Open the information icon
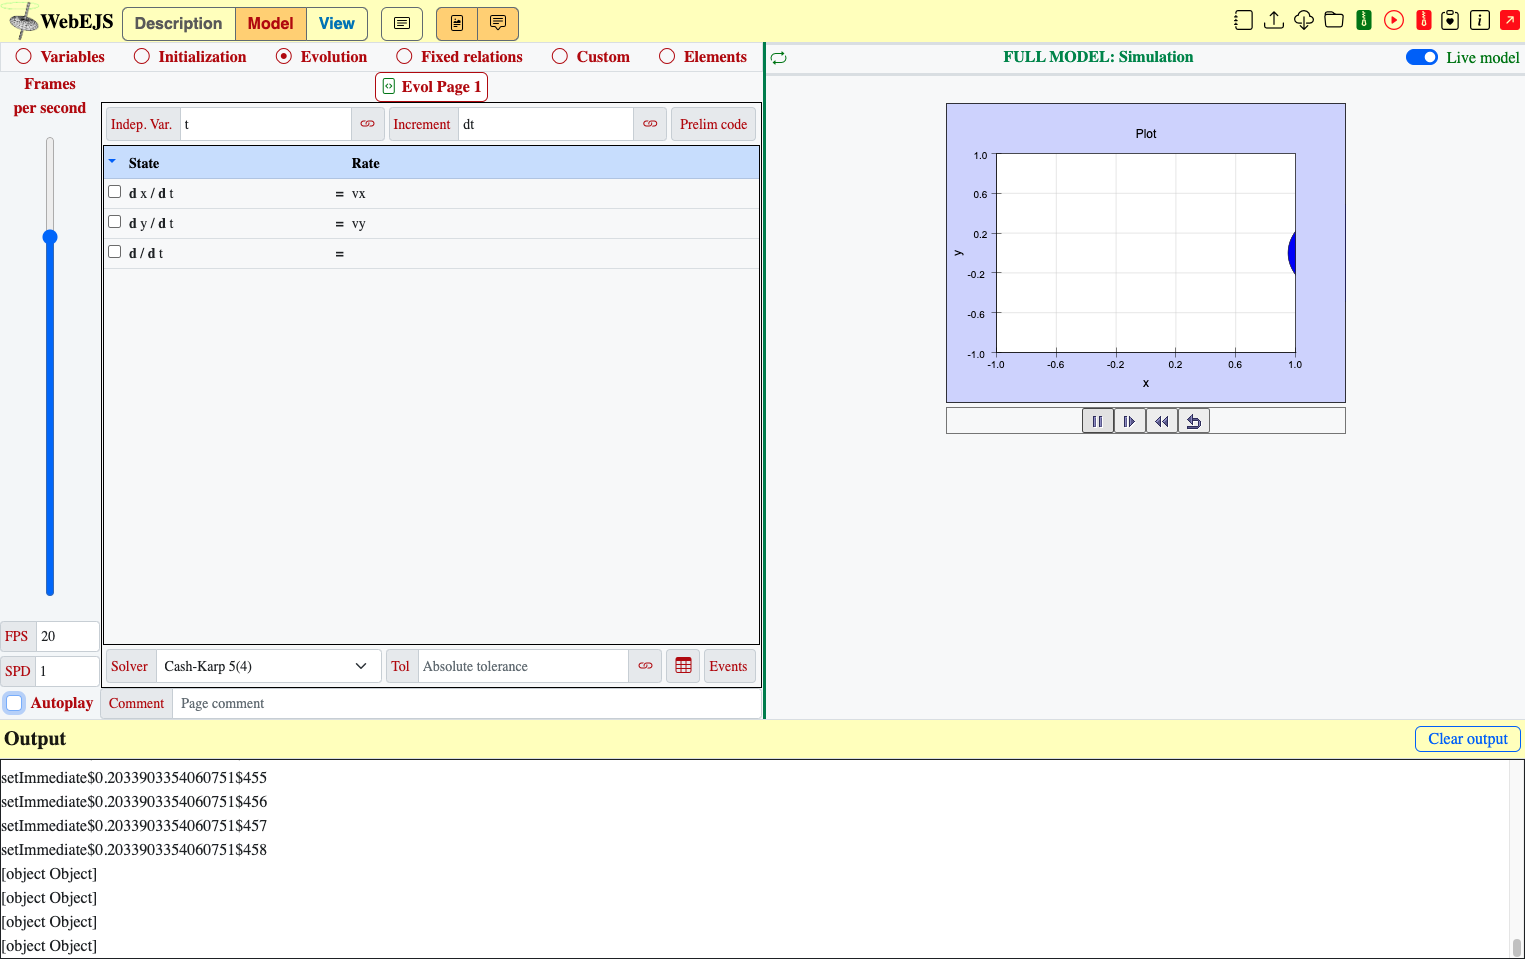 tap(1480, 20)
